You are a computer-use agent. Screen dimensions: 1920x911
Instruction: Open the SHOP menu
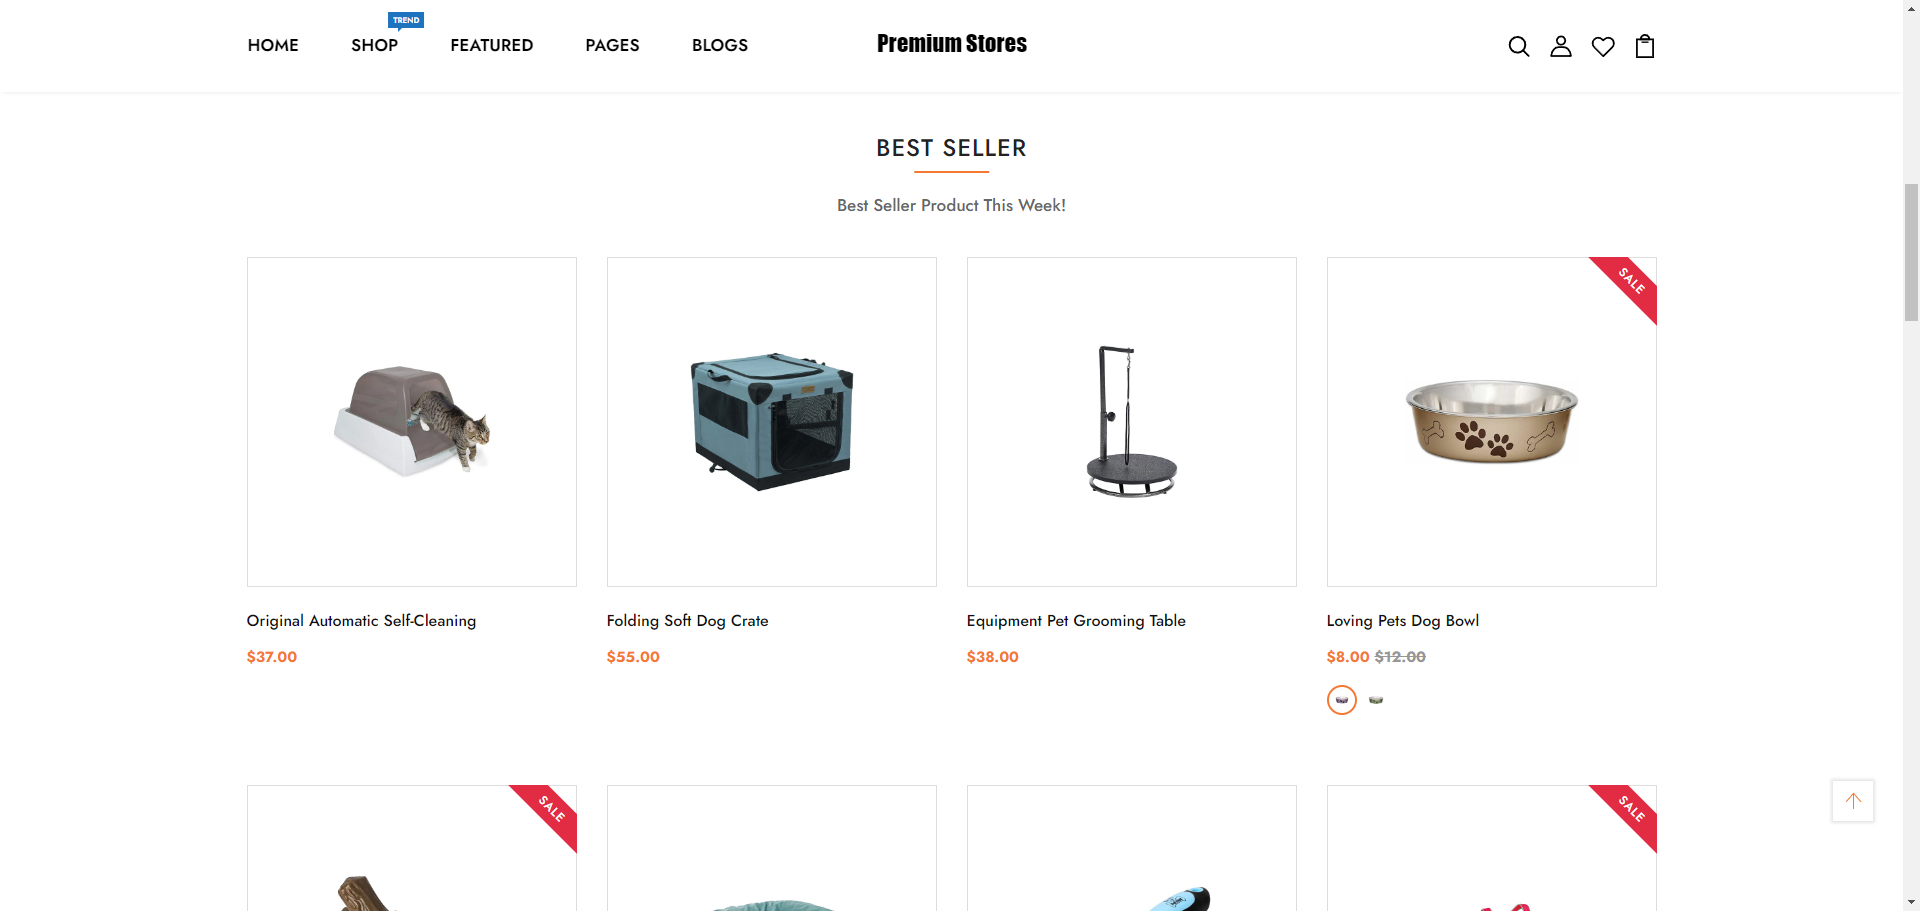374,46
